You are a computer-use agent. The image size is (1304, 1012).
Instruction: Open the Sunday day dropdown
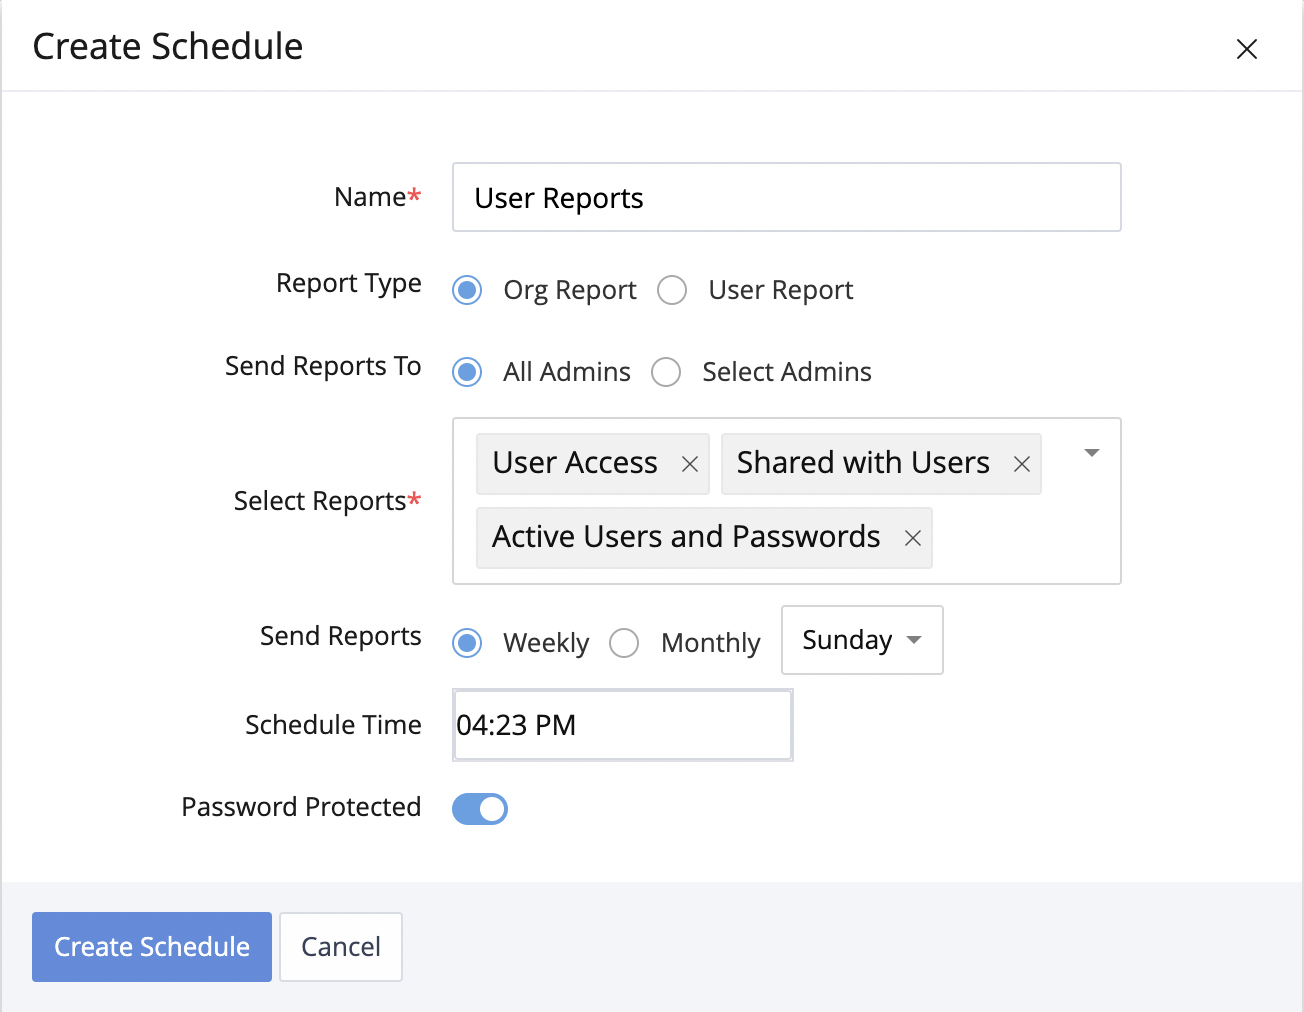click(861, 640)
